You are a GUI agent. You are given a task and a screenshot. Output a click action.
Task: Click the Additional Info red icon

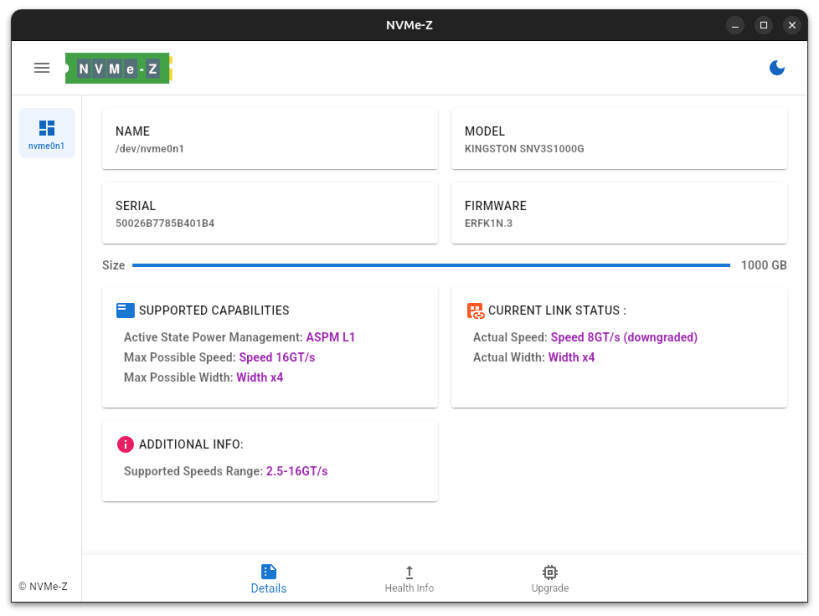click(125, 445)
